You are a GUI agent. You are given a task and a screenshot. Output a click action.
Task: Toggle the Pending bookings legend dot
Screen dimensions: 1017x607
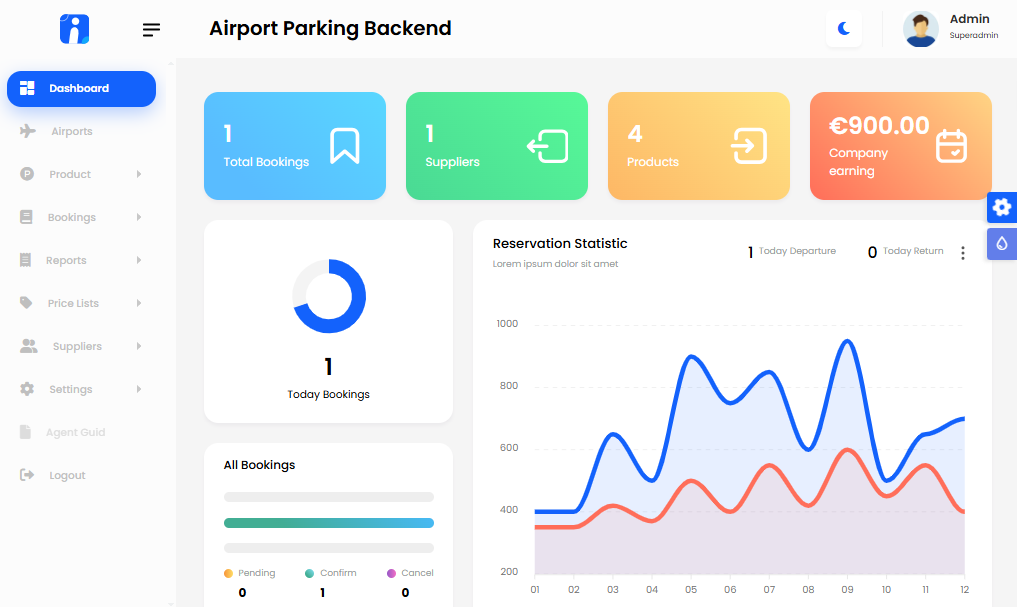pos(229,572)
